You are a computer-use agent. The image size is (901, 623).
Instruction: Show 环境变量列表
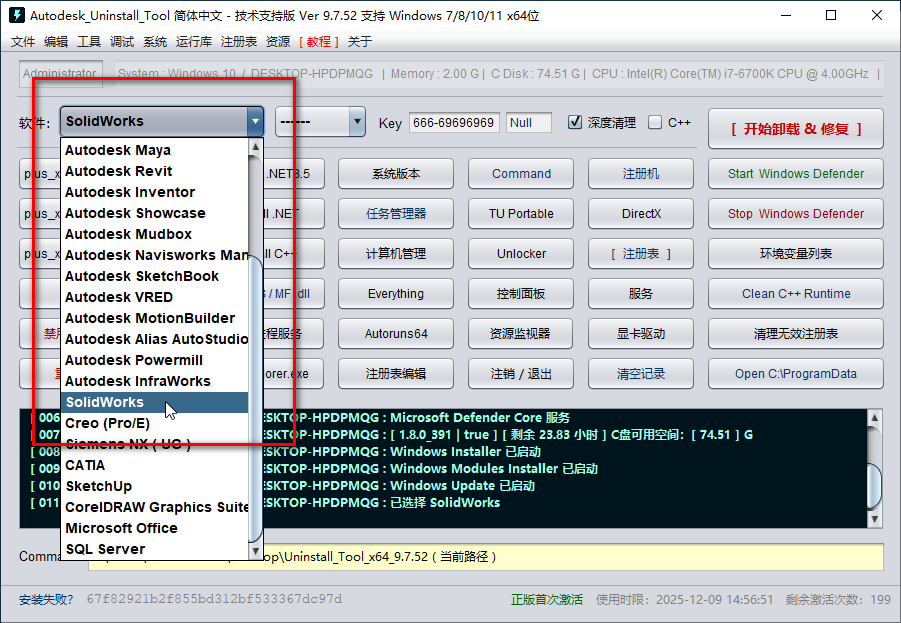point(795,253)
